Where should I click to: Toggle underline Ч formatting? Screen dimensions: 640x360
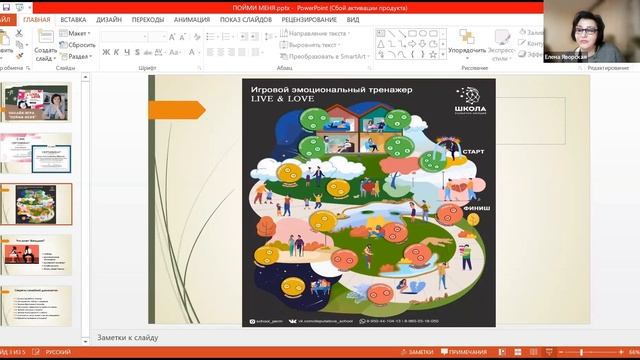[127, 52]
